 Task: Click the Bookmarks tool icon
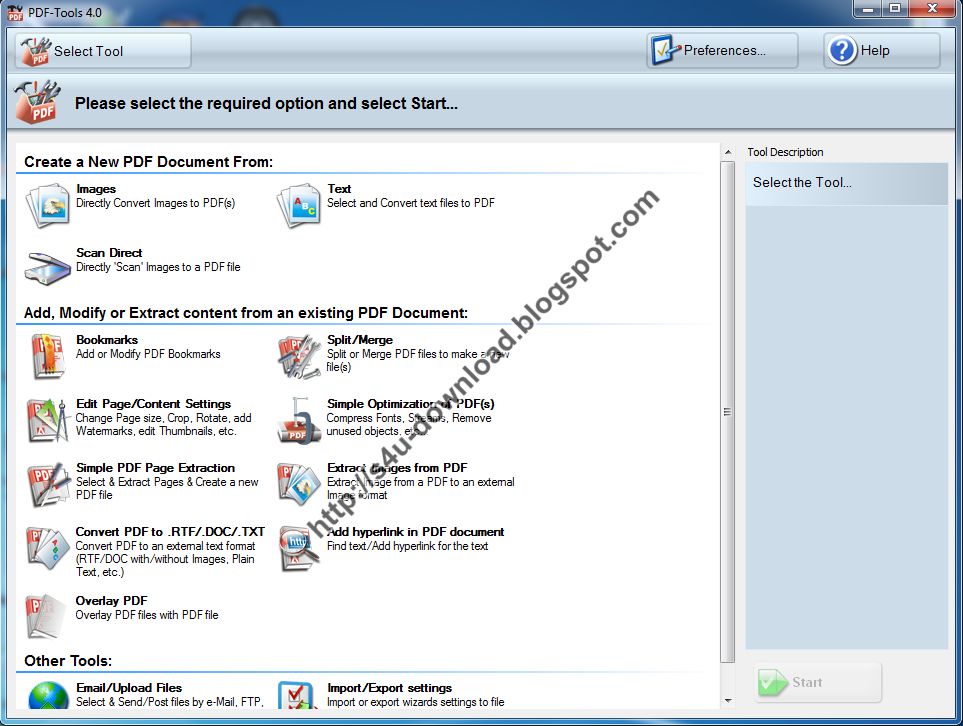47,356
